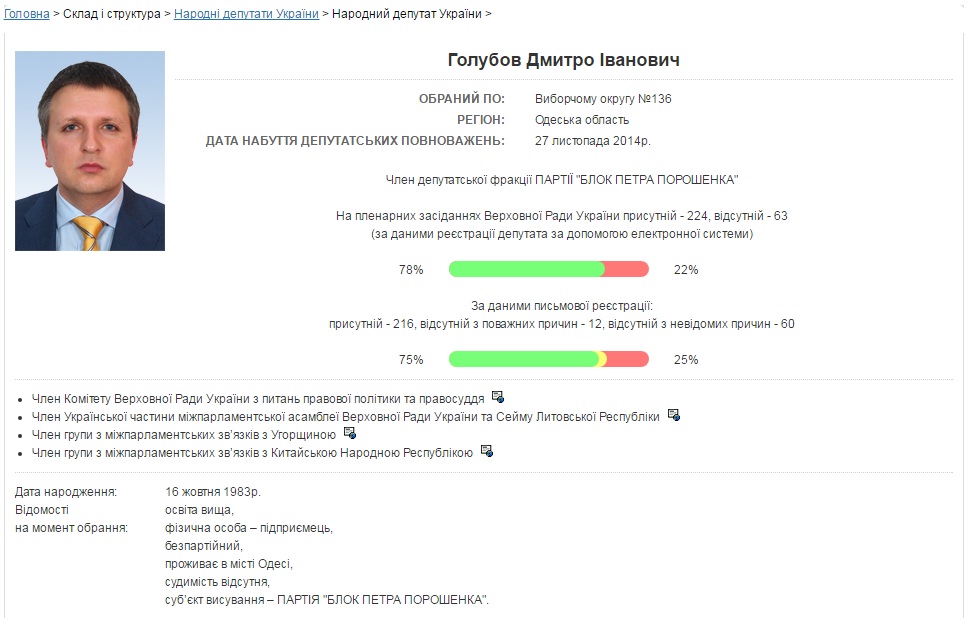
Task: Go to Народні депутати України page
Action: (246, 14)
